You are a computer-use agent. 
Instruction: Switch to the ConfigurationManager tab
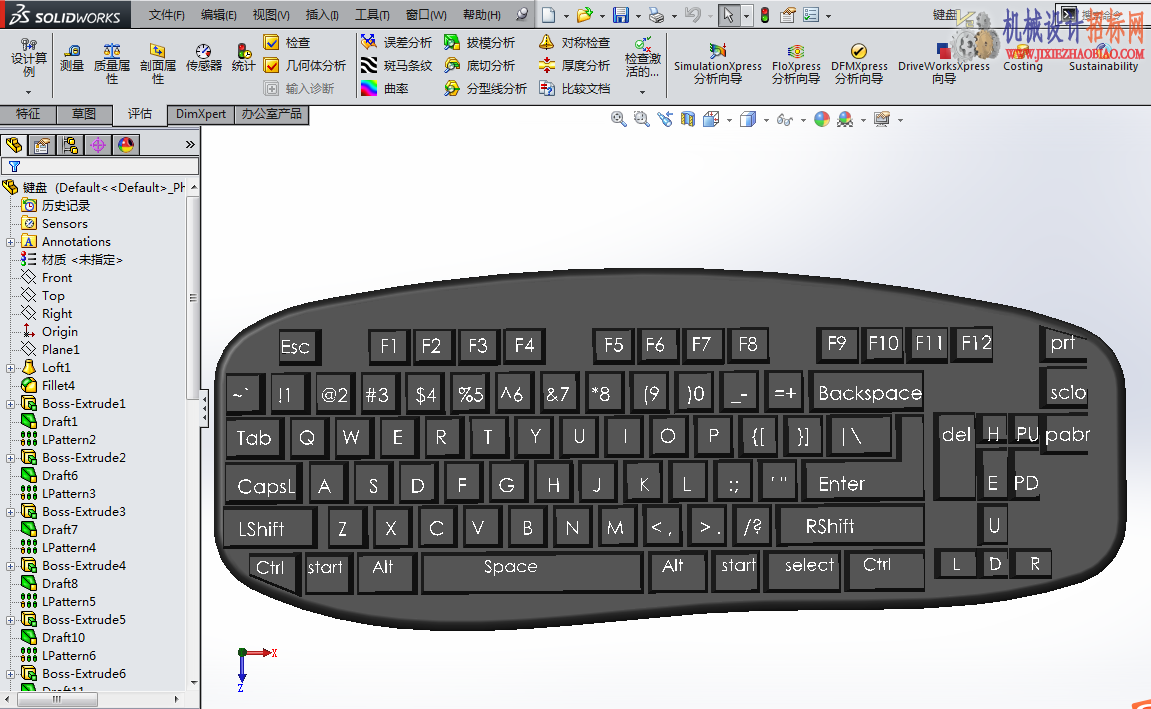click(70, 145)
